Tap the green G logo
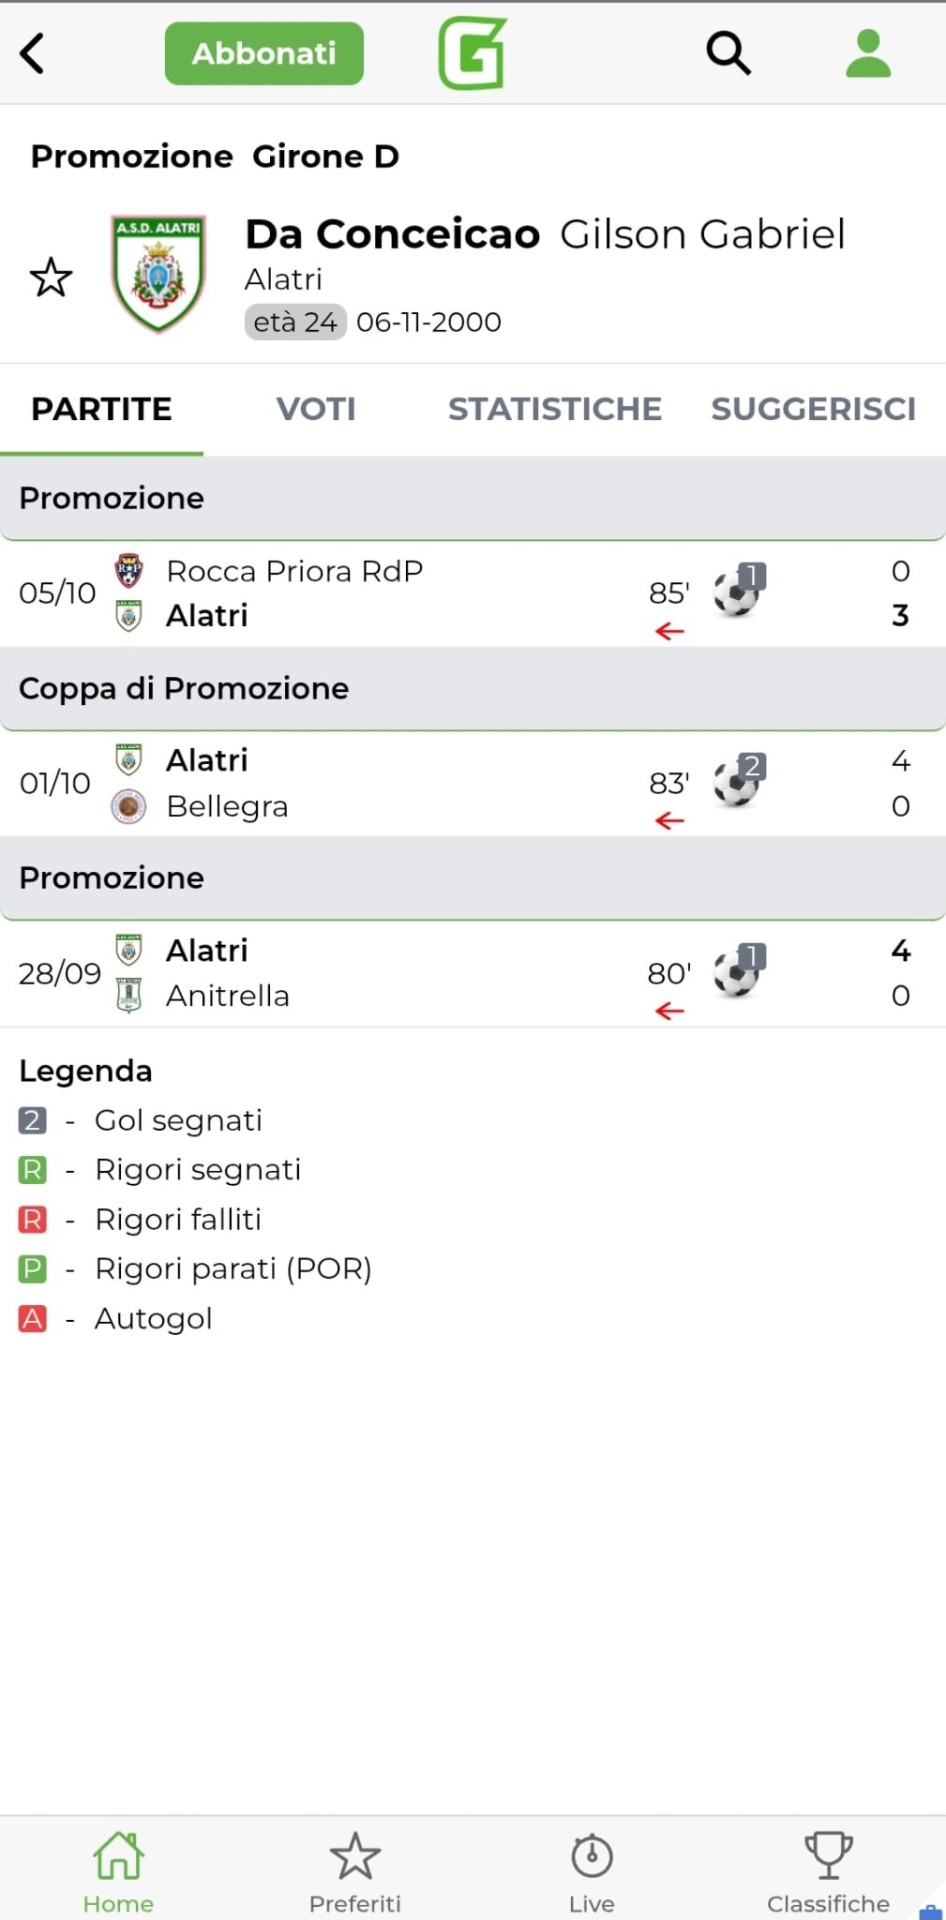 pos(472,53)
